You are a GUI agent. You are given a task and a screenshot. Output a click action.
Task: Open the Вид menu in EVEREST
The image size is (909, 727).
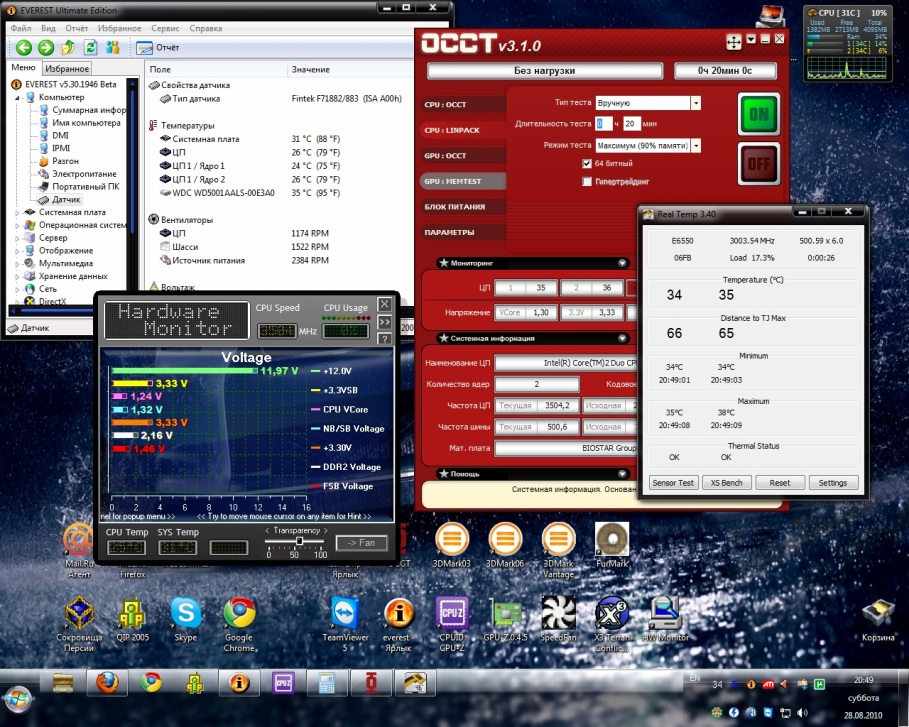pyautogui.click(x=49, y=28)
